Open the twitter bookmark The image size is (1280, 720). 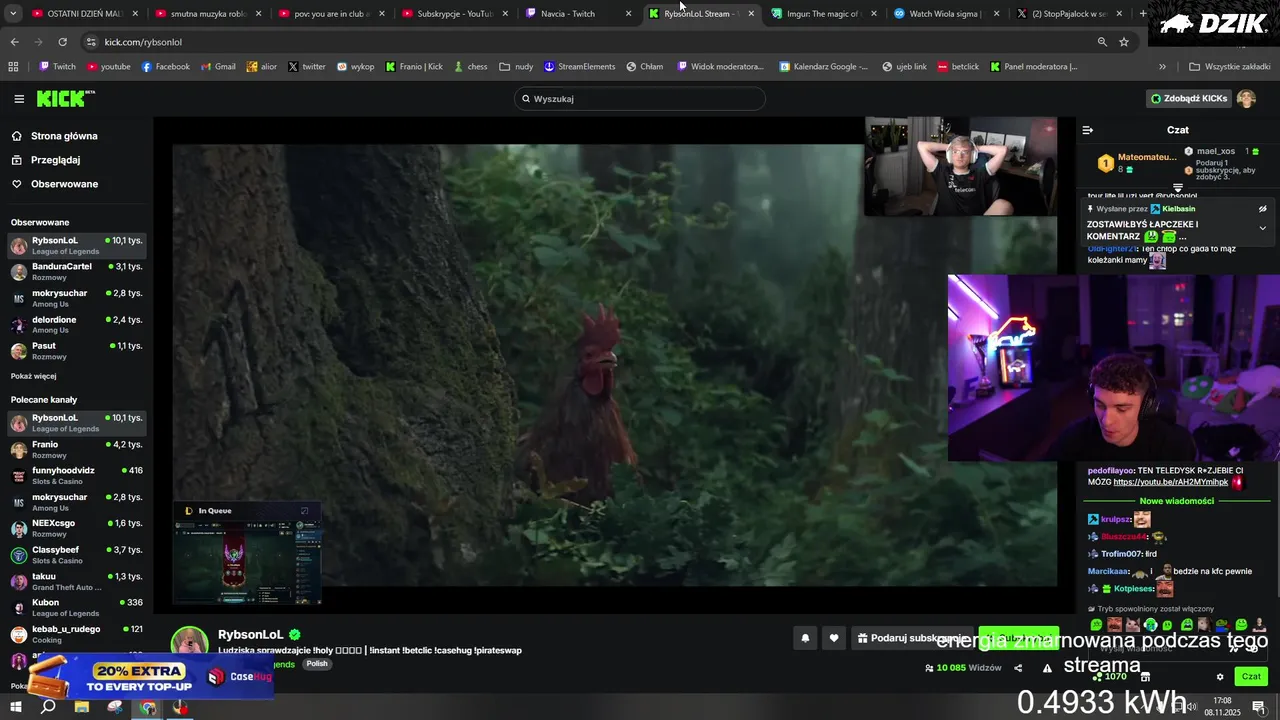307,67
